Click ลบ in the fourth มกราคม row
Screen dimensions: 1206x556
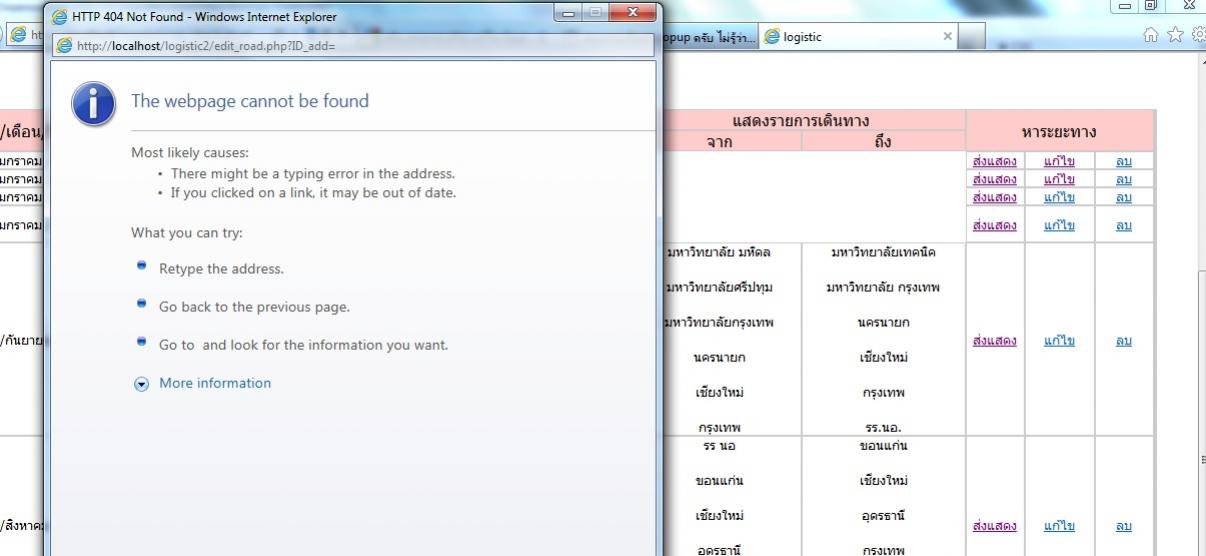click(x=1124, y=225)
